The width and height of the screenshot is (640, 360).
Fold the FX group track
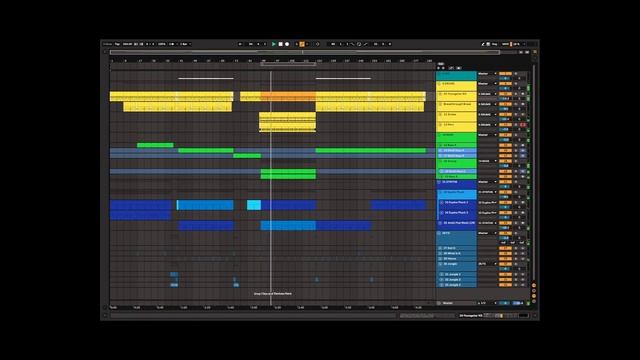coord(439,233)
